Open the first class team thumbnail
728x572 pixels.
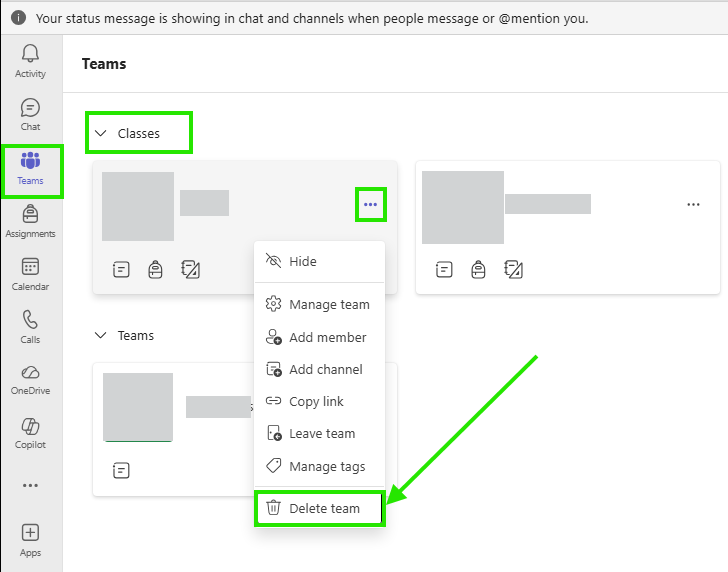[138, 206]
